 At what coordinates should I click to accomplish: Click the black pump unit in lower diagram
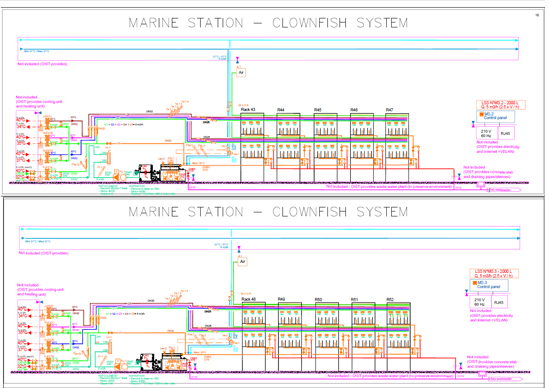pos(148,362)
